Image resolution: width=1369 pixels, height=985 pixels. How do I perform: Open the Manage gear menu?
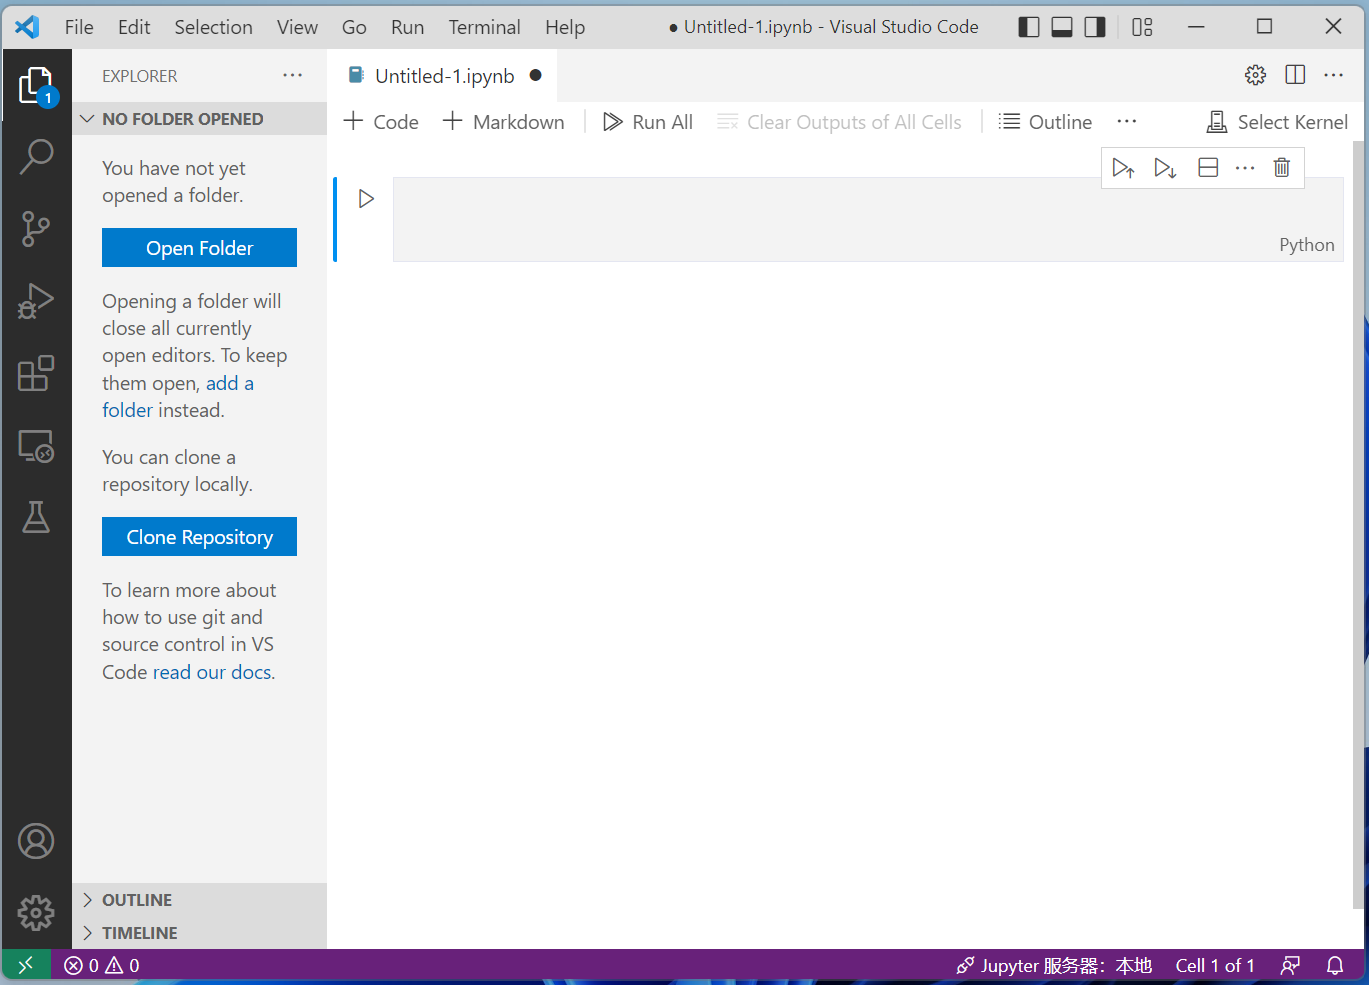click(x=36, y=912)
